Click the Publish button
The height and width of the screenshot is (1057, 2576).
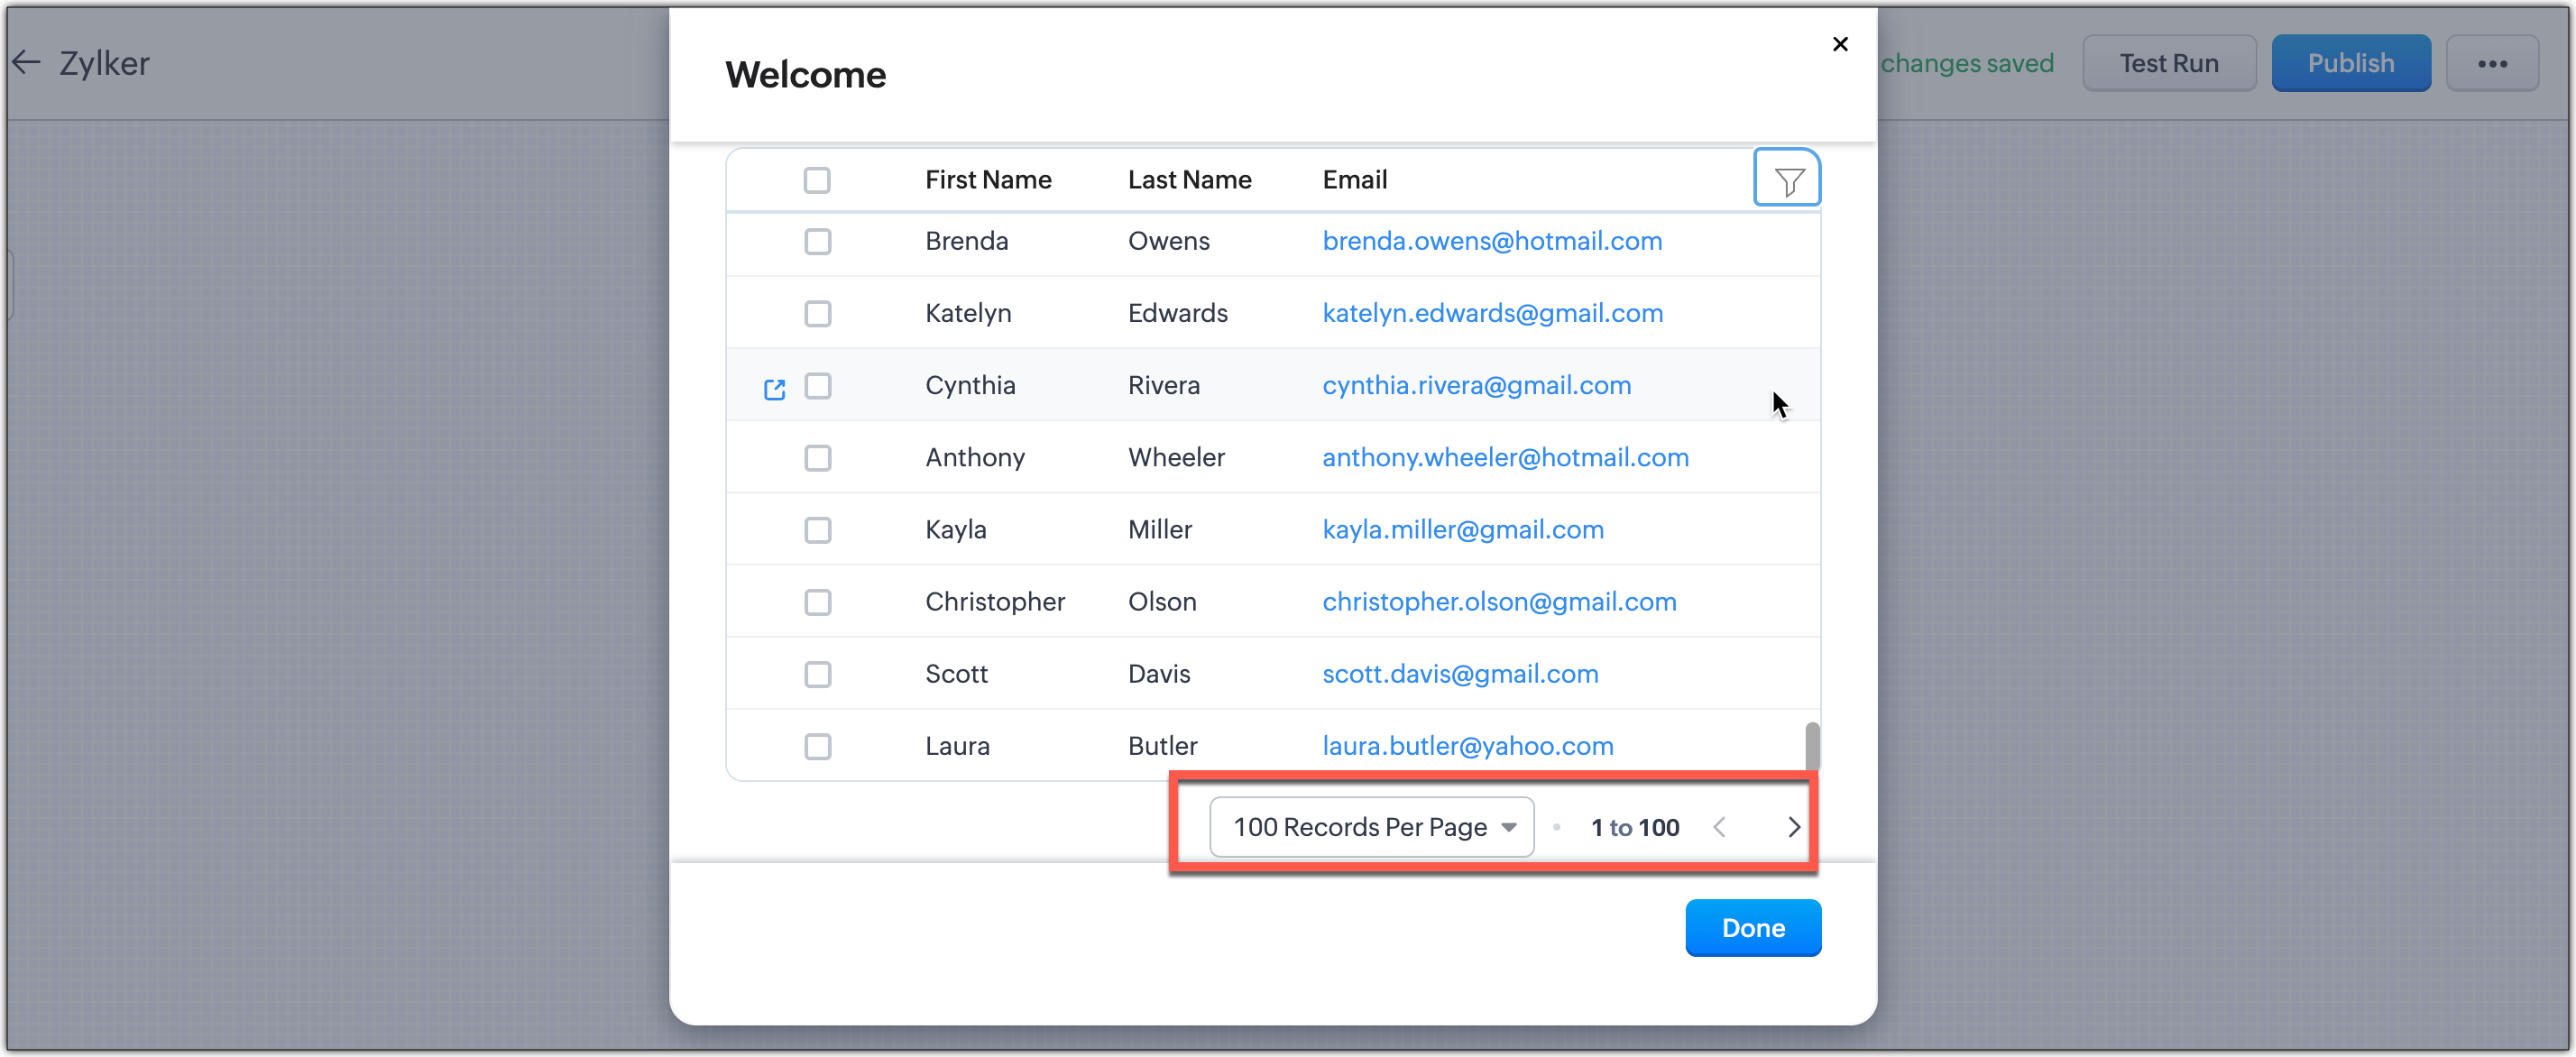point(2350,64)
